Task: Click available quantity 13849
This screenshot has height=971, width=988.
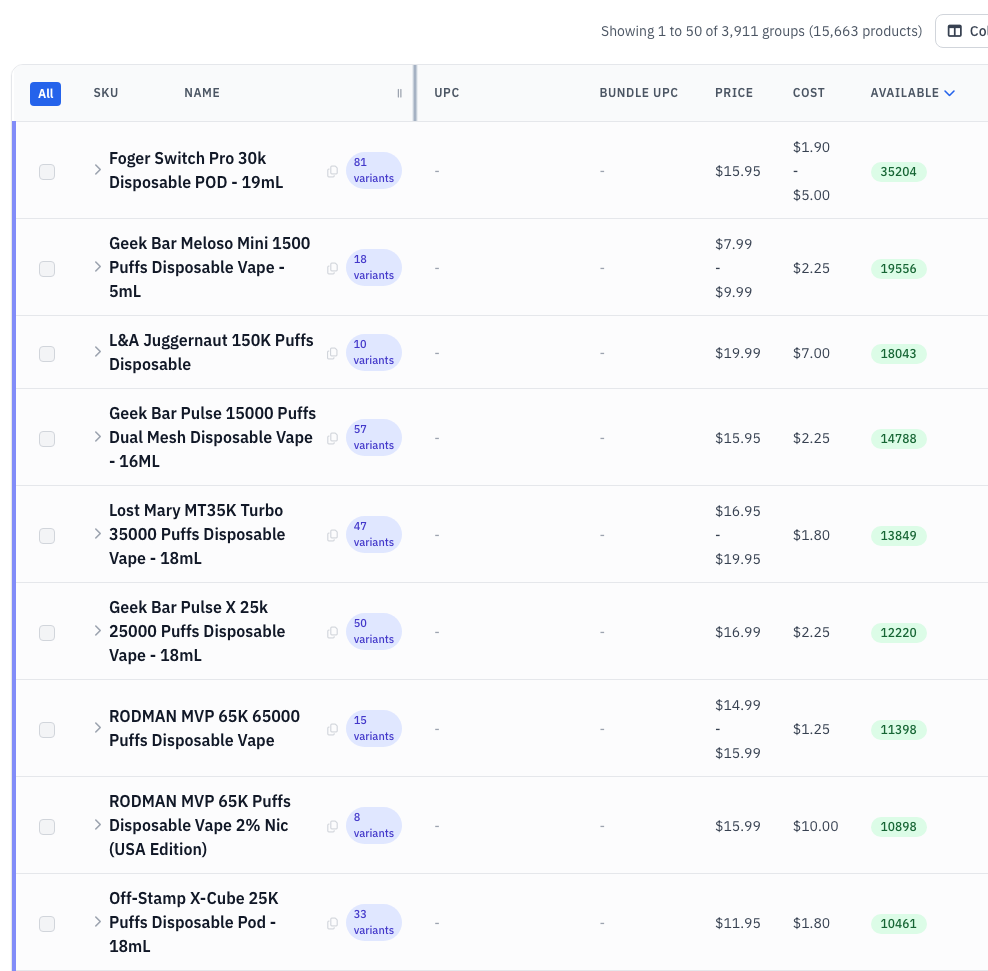Action: tap(899, 536)
